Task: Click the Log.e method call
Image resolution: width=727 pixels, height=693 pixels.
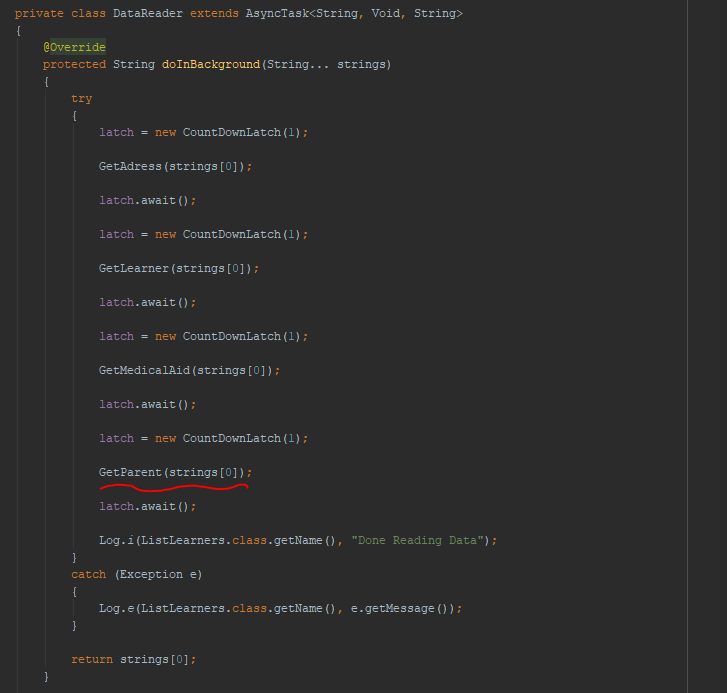Action: coord(281,608)
